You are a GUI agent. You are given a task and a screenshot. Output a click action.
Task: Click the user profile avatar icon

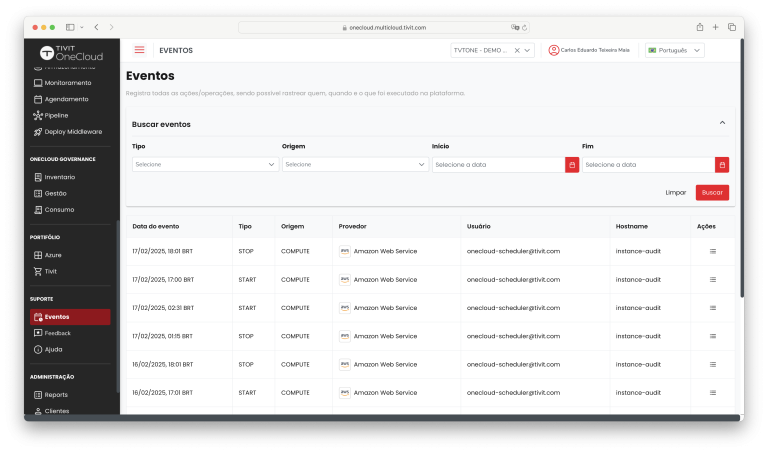point(554,50)
